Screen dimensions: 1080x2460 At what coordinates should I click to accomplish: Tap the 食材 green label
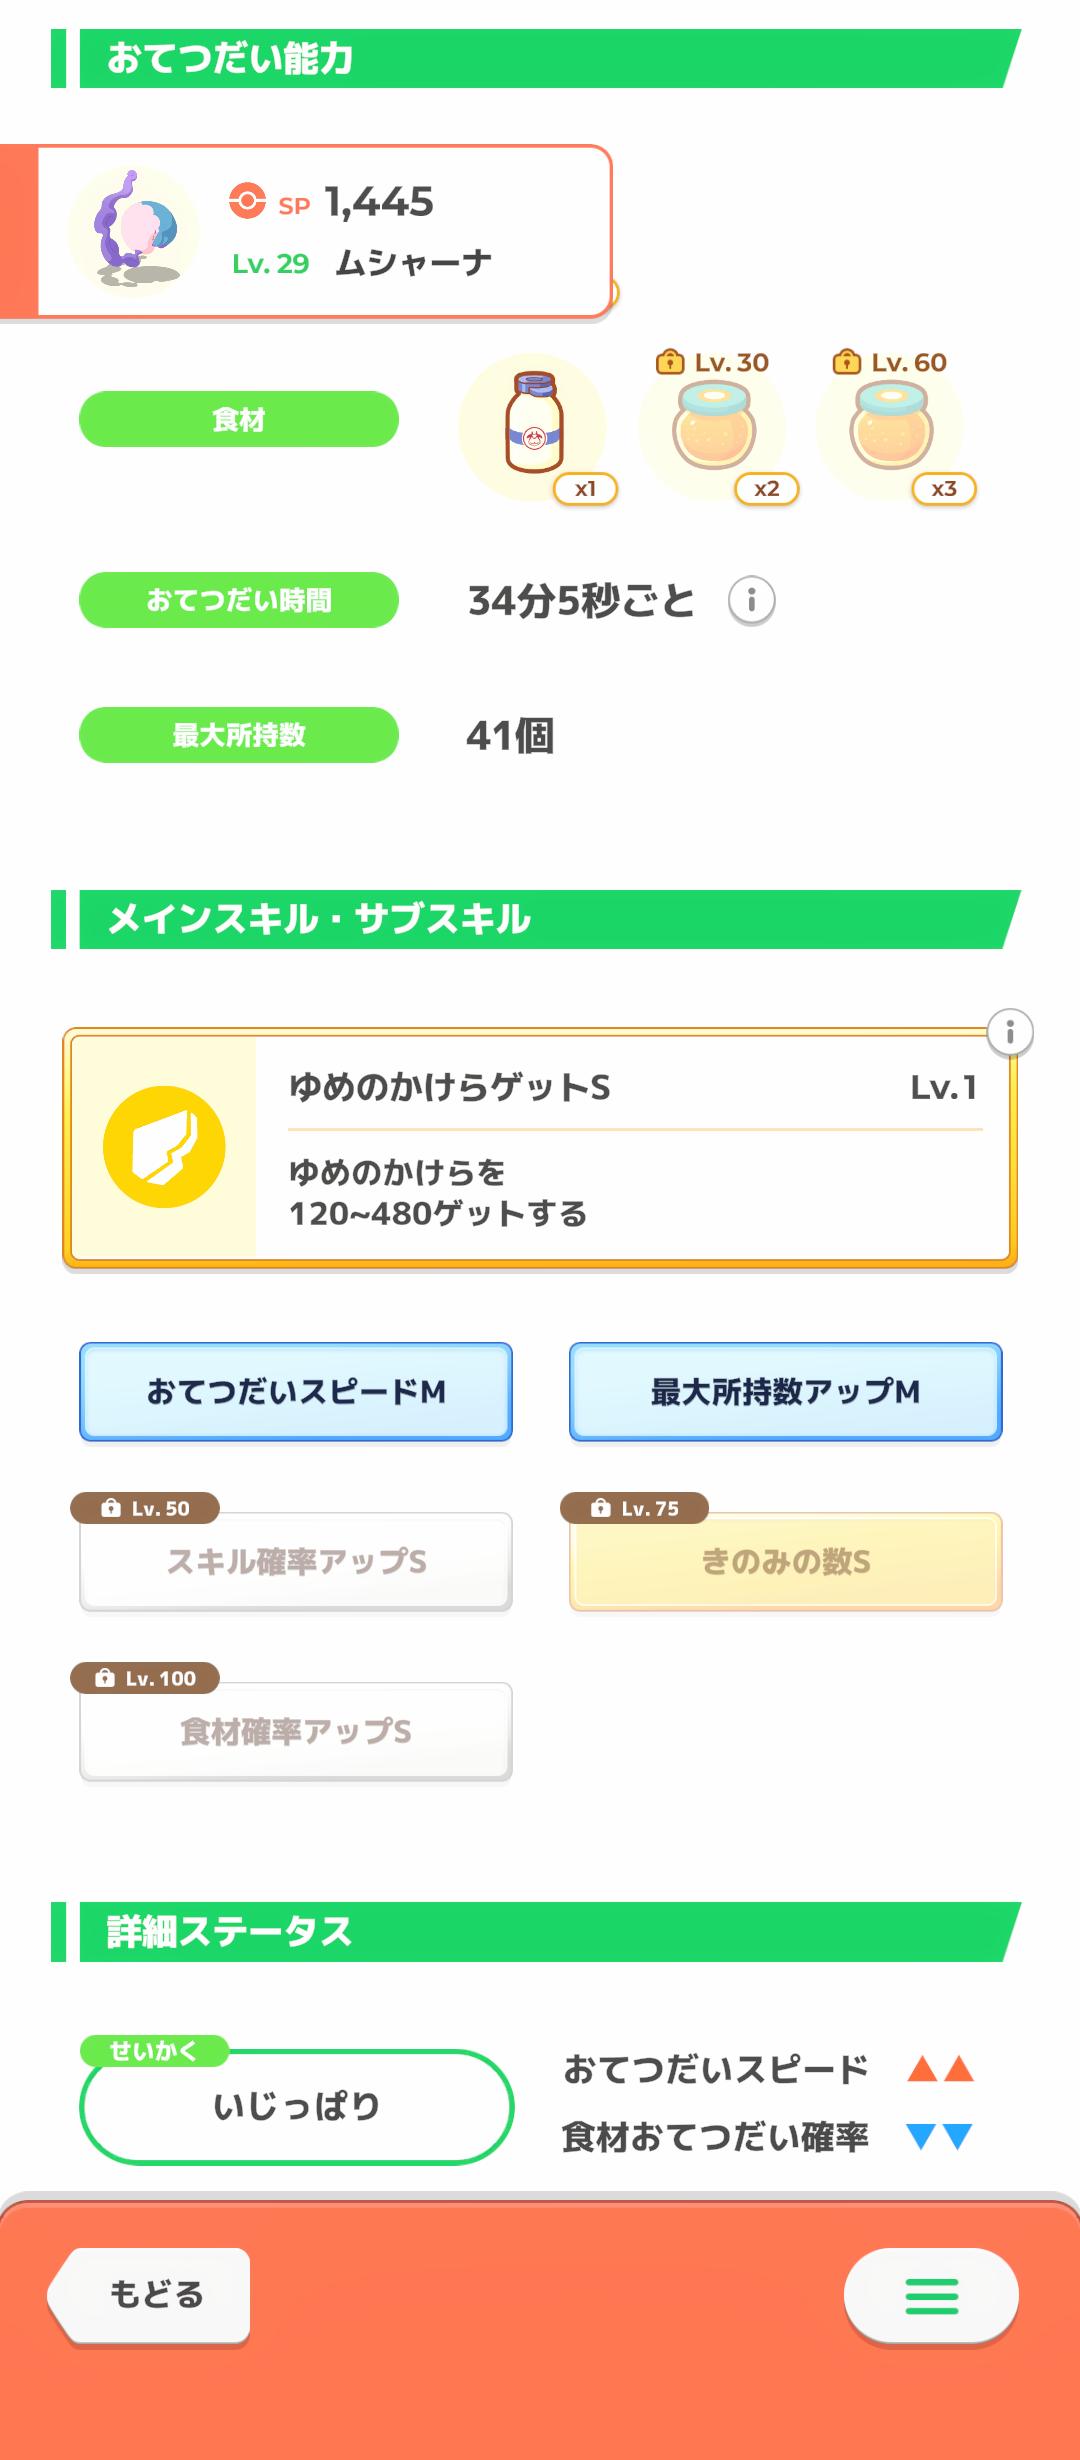238,419
